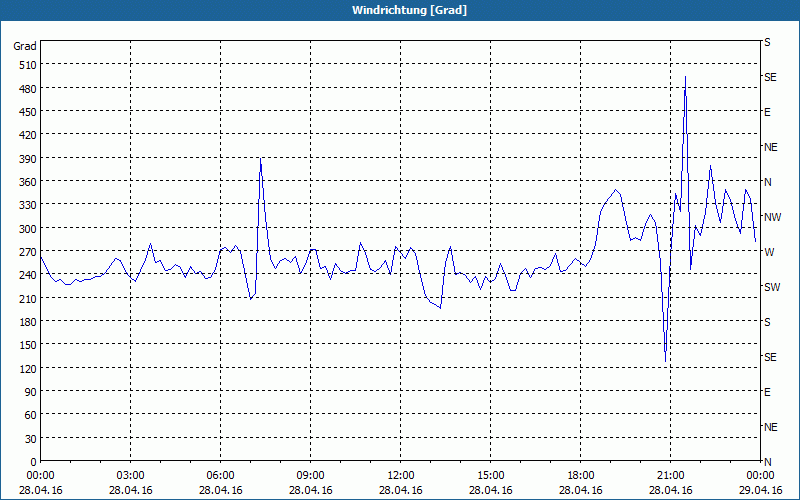Click the 360 y-axis value
800x500 pixels.
pyautogui.click(x=28, y=182)
